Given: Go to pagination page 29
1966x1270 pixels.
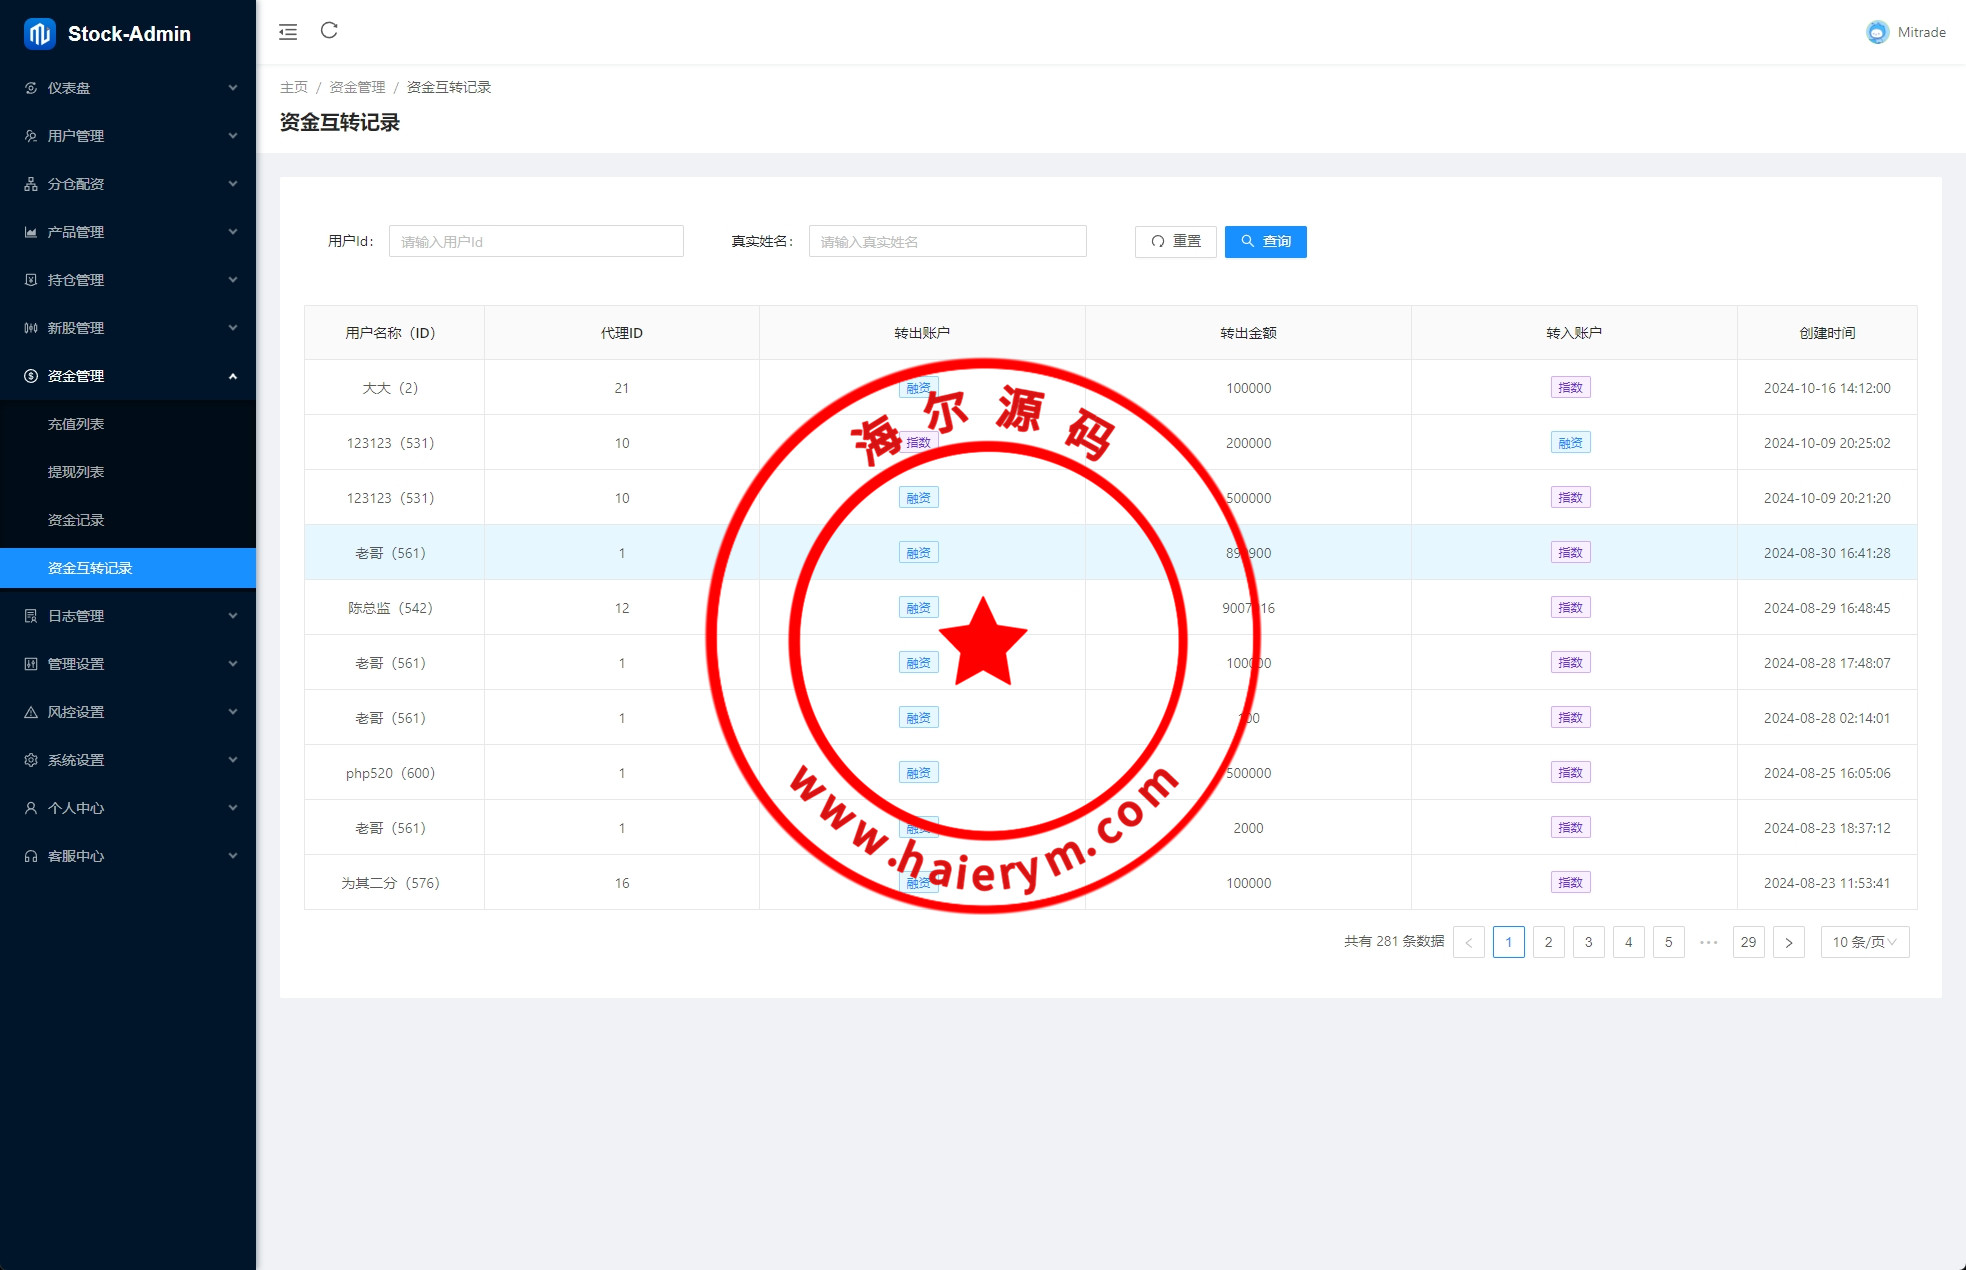Looking at the screenshot, I should point(1748,942).
